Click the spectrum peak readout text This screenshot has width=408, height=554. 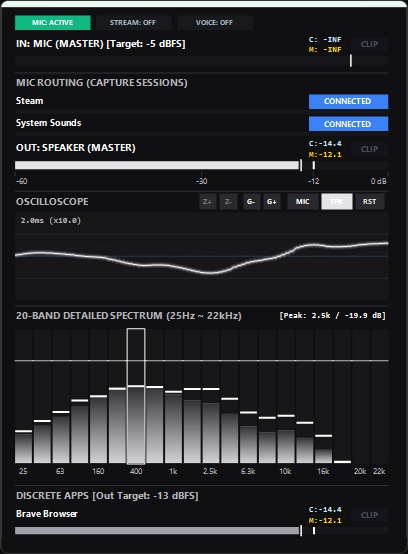click(x=332, y=316)
